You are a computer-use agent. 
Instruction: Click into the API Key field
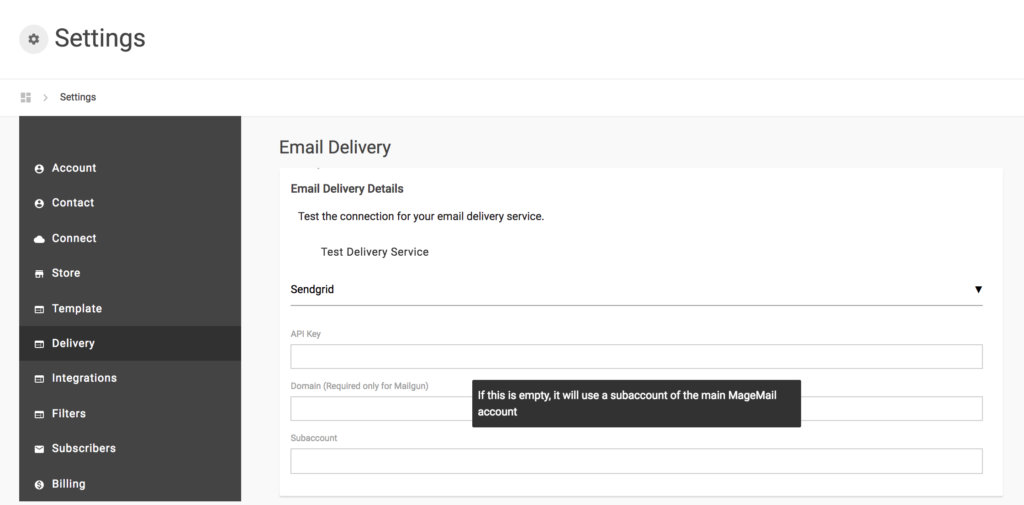tap(636, 357)
